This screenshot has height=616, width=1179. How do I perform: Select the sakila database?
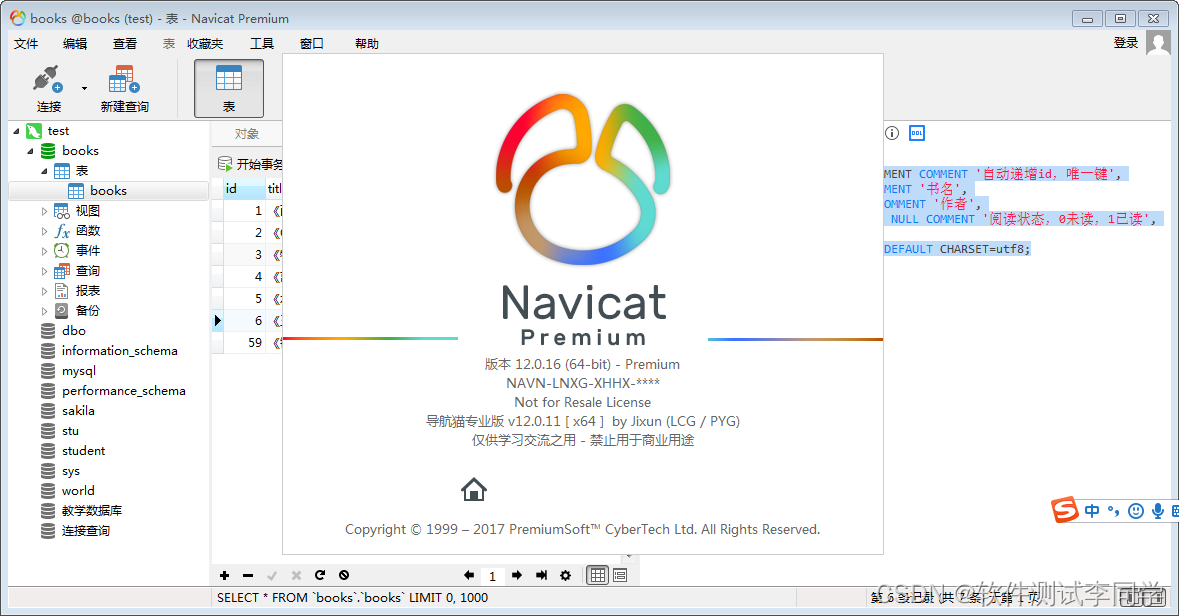coord(78,411)
